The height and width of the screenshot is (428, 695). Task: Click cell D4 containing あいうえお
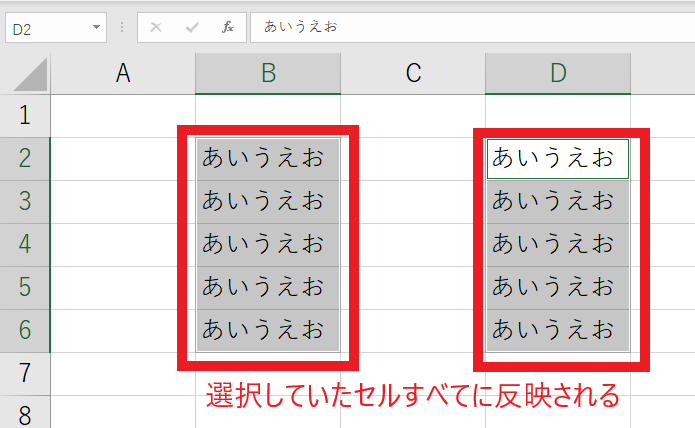558,245
